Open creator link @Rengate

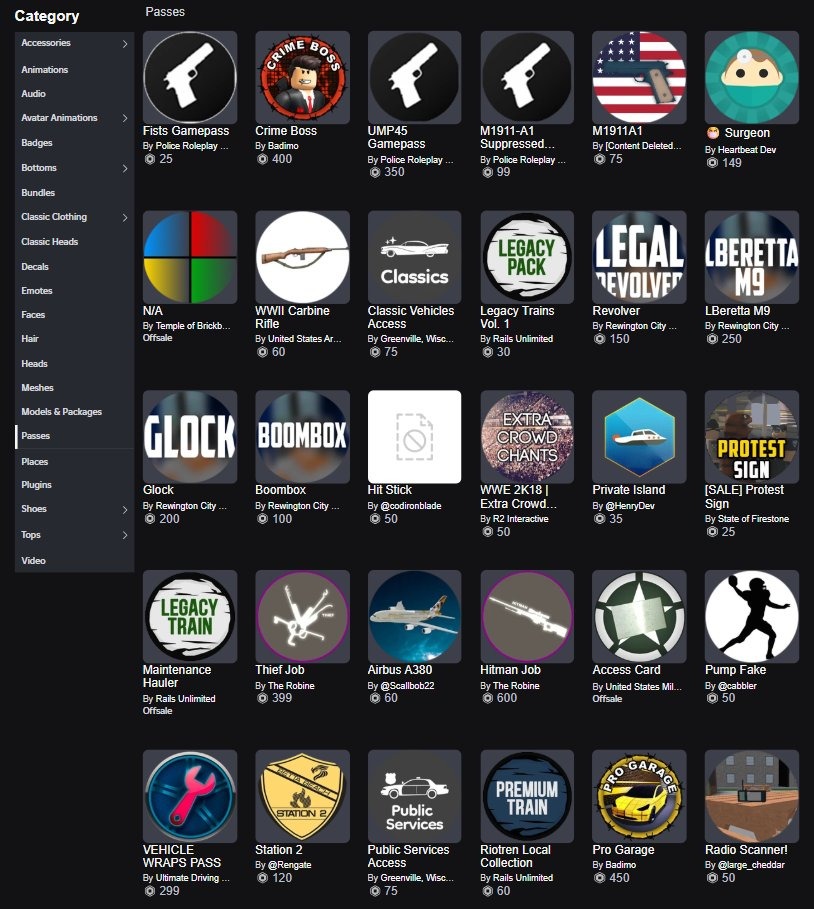pyautogui.click(x=289, y=865)
